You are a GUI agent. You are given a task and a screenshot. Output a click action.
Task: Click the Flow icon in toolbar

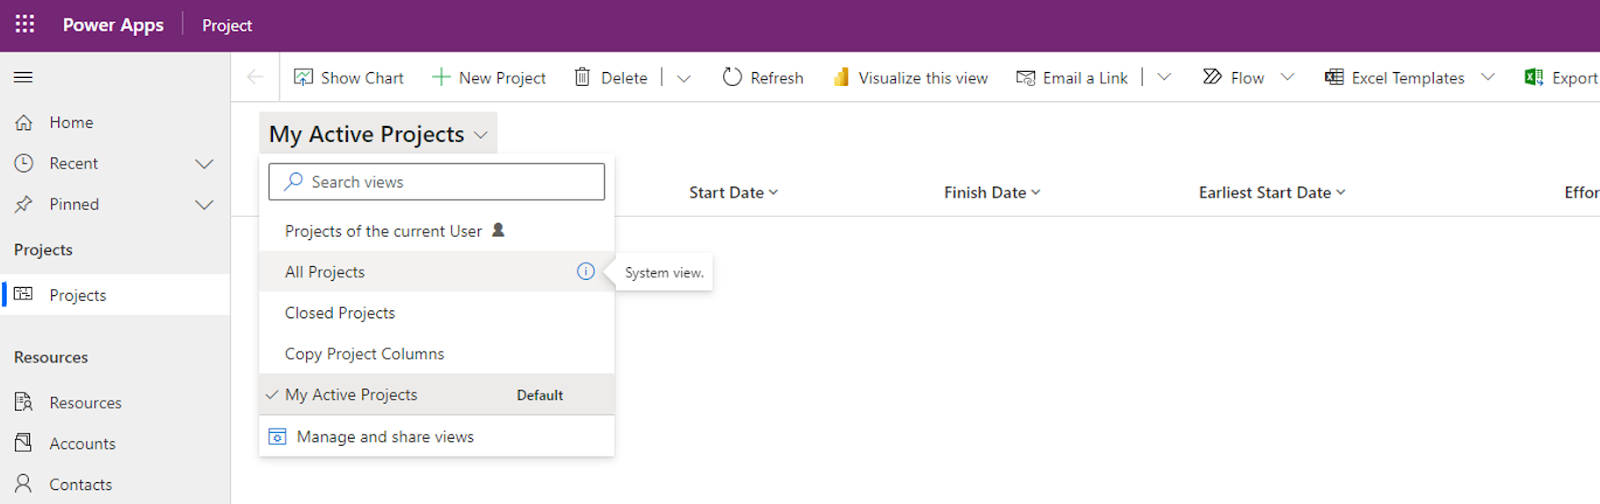point(1212,77)
